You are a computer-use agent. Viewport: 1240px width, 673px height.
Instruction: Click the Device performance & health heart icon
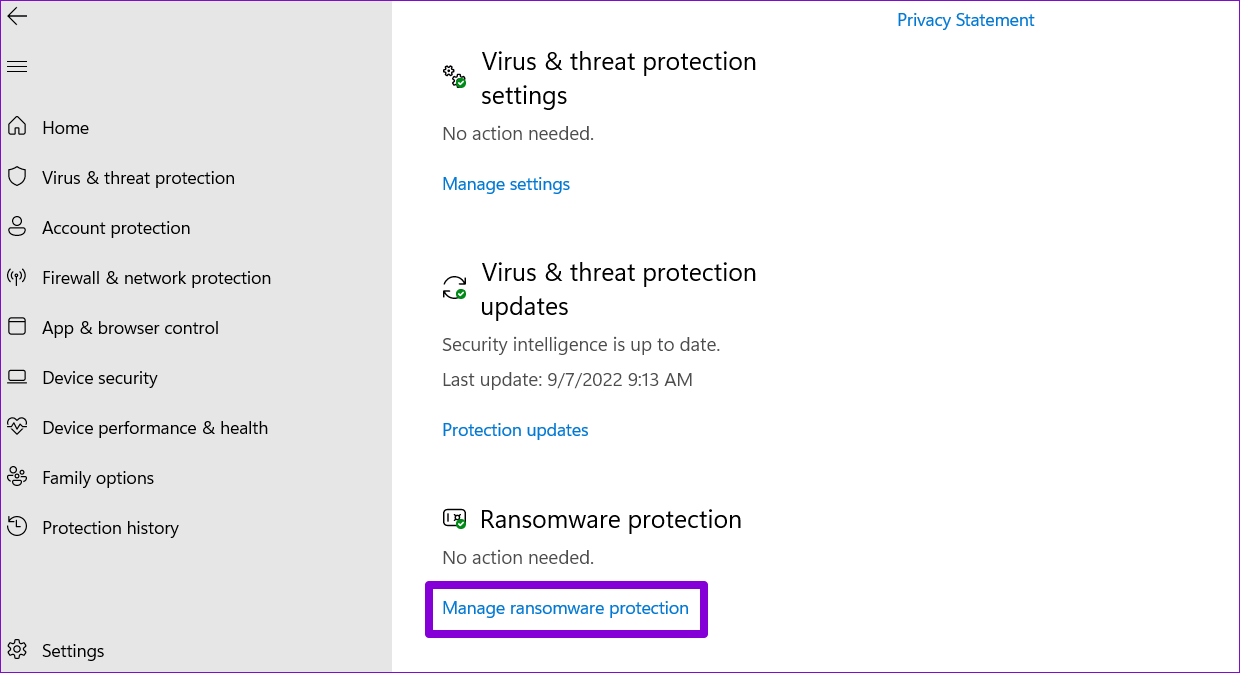17,427
